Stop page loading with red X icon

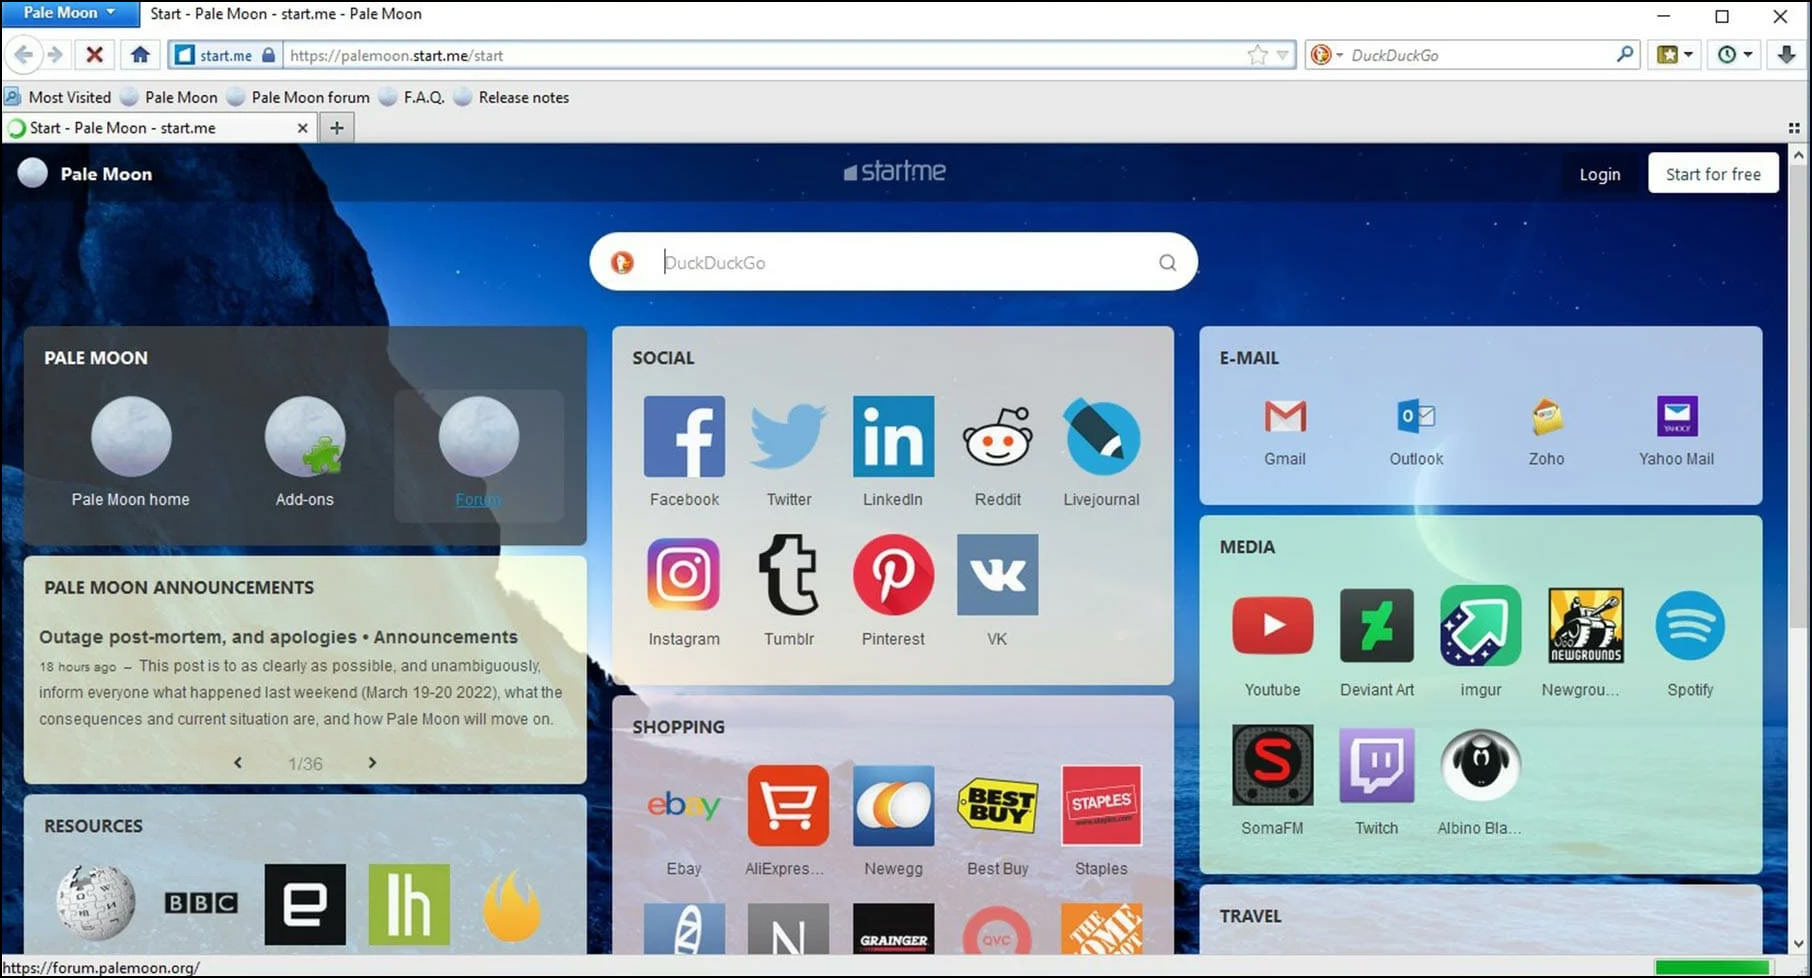[94, 55]
